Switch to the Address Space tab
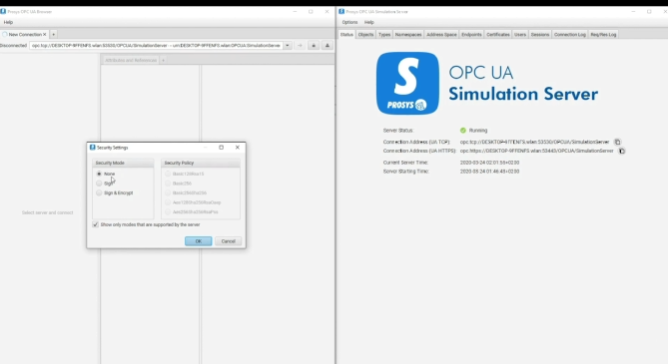This screenshot has height=364, width=668. tap(441, 35)
